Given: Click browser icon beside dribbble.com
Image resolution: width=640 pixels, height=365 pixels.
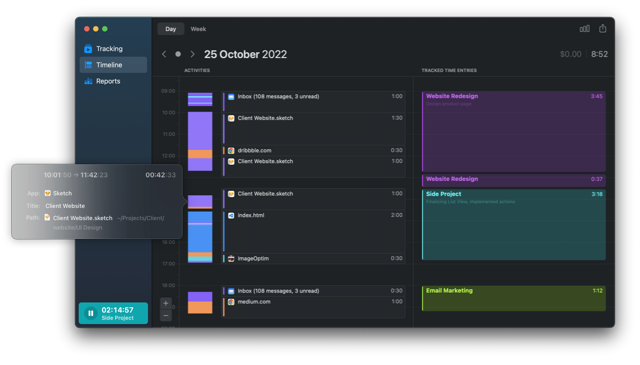Looking at the screenshot, I should pos(231,151).
